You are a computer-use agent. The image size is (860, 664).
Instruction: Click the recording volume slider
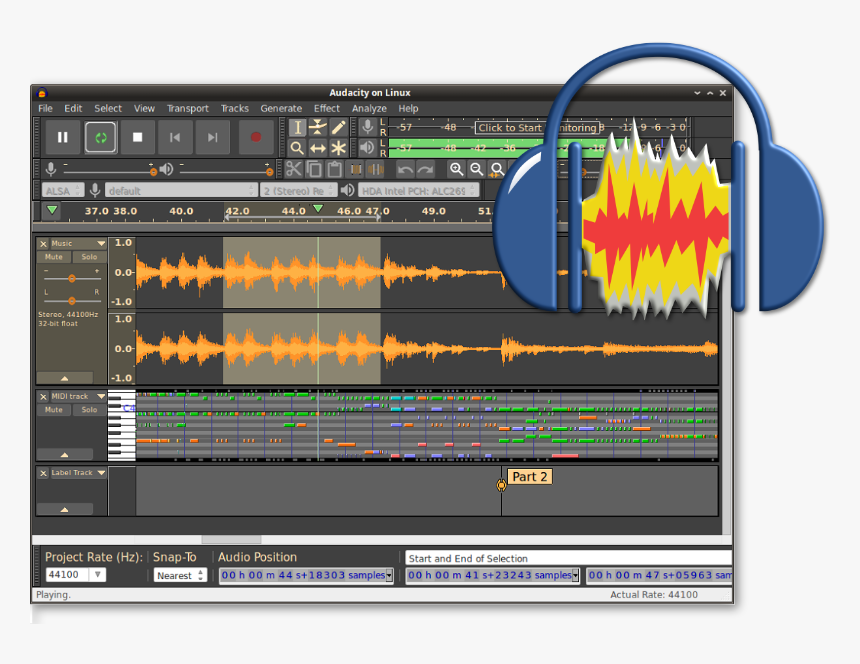click(109, 171)
